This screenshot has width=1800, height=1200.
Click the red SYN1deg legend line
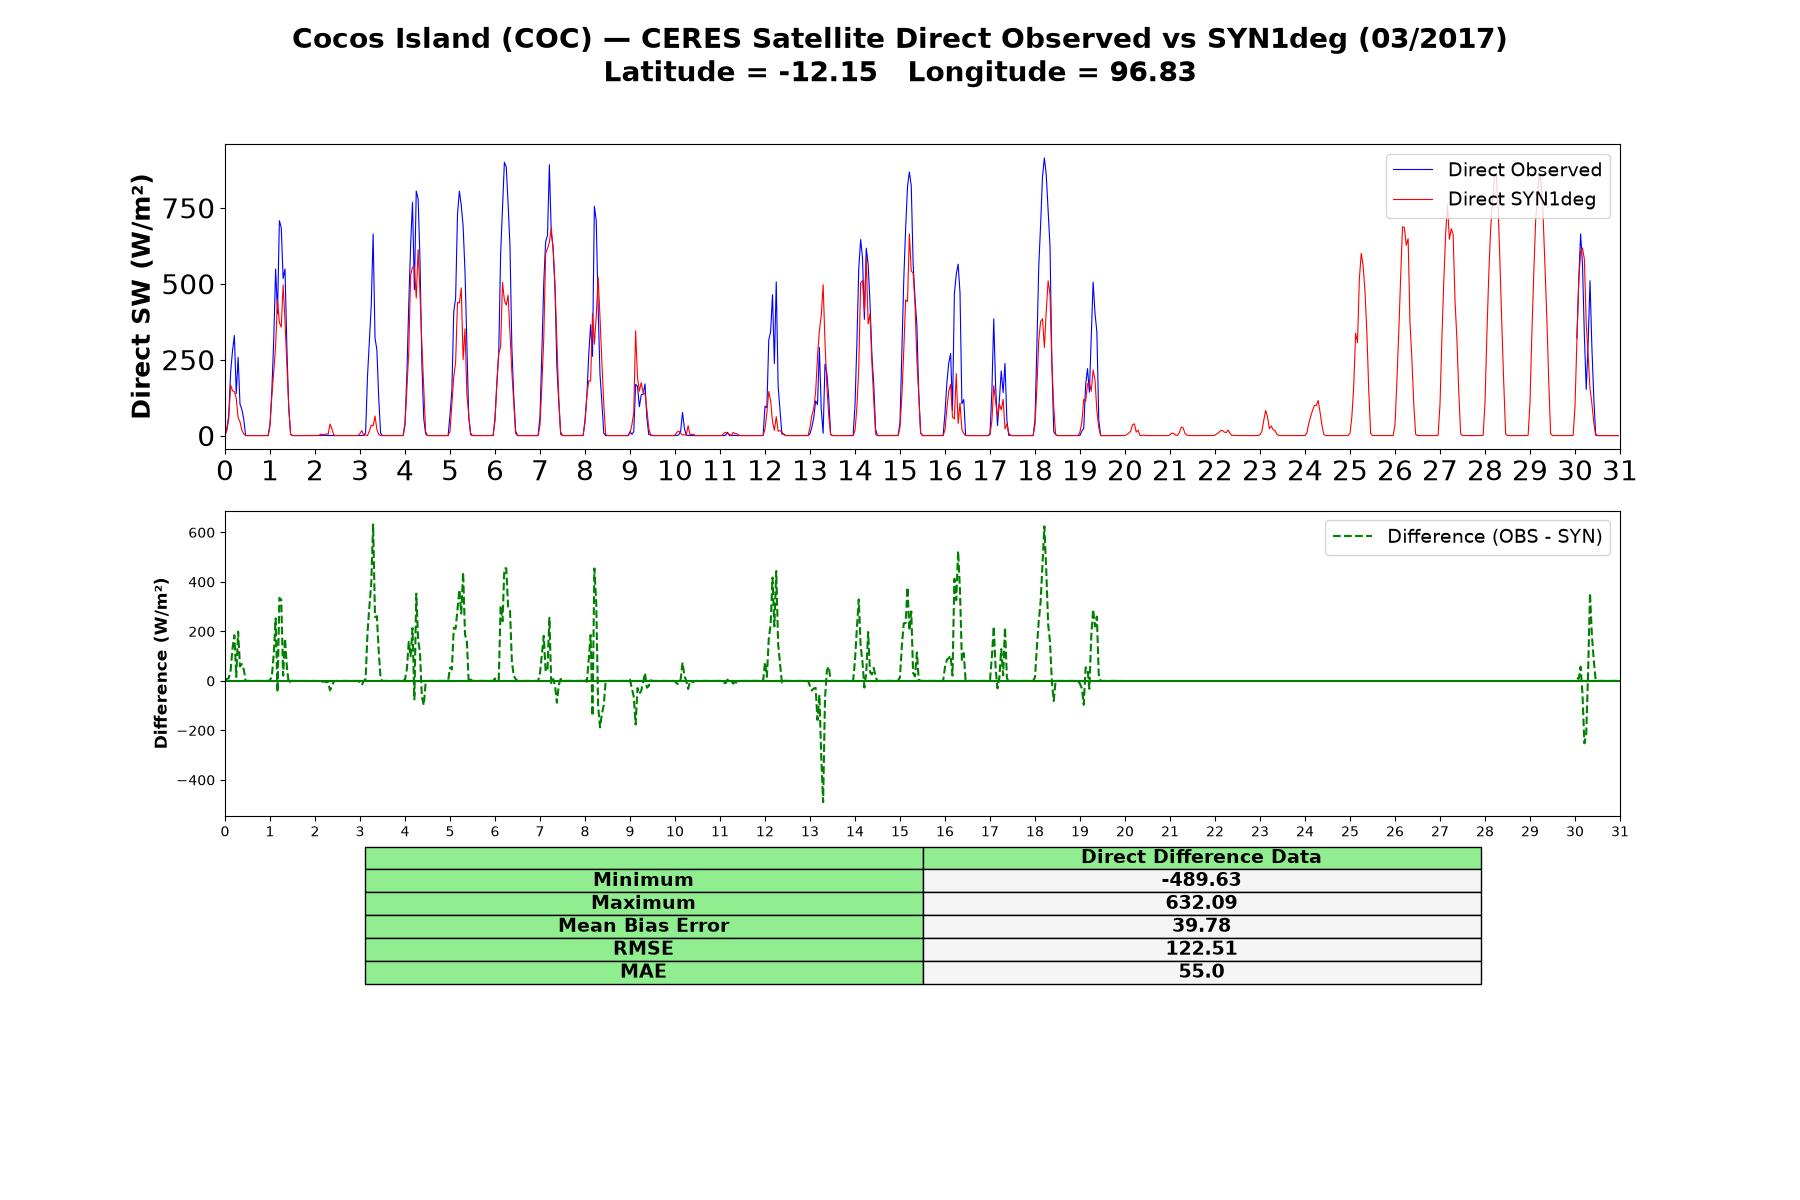[1413, 200]
